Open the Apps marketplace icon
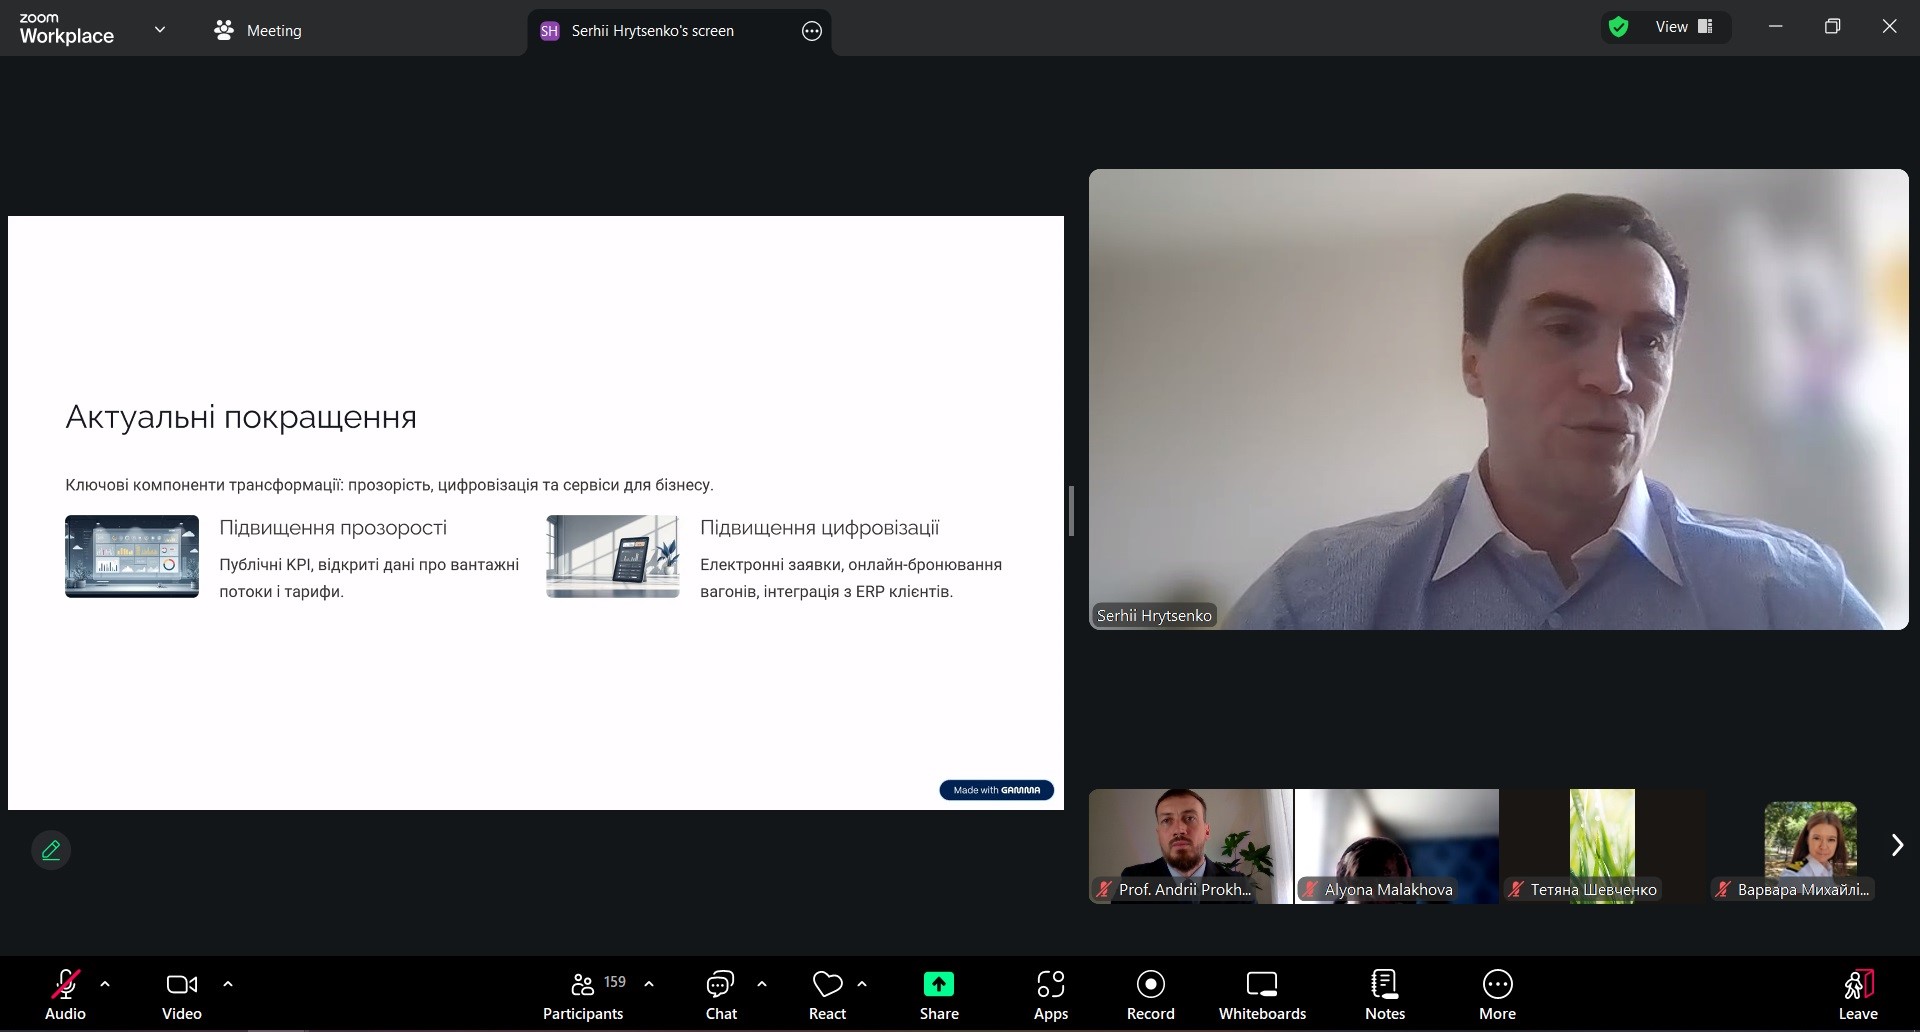This screenshot has width=1920, height=1032. (x=1050, y=995)
